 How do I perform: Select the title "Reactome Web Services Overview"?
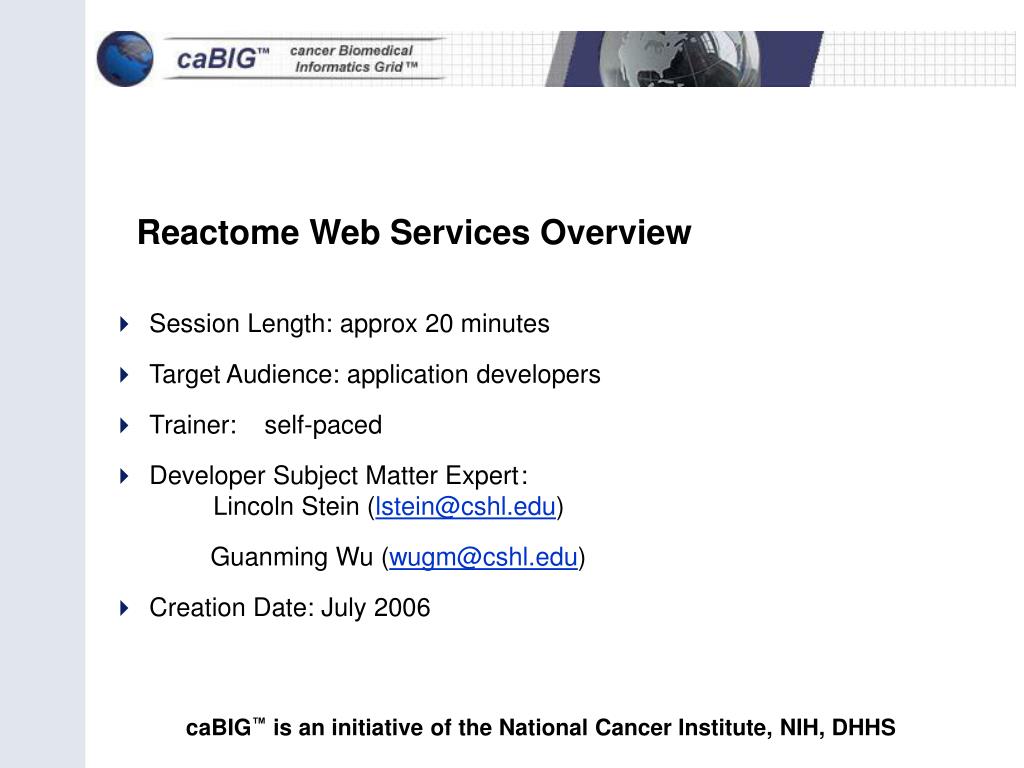pyautogui.click(x=414, y=232)
